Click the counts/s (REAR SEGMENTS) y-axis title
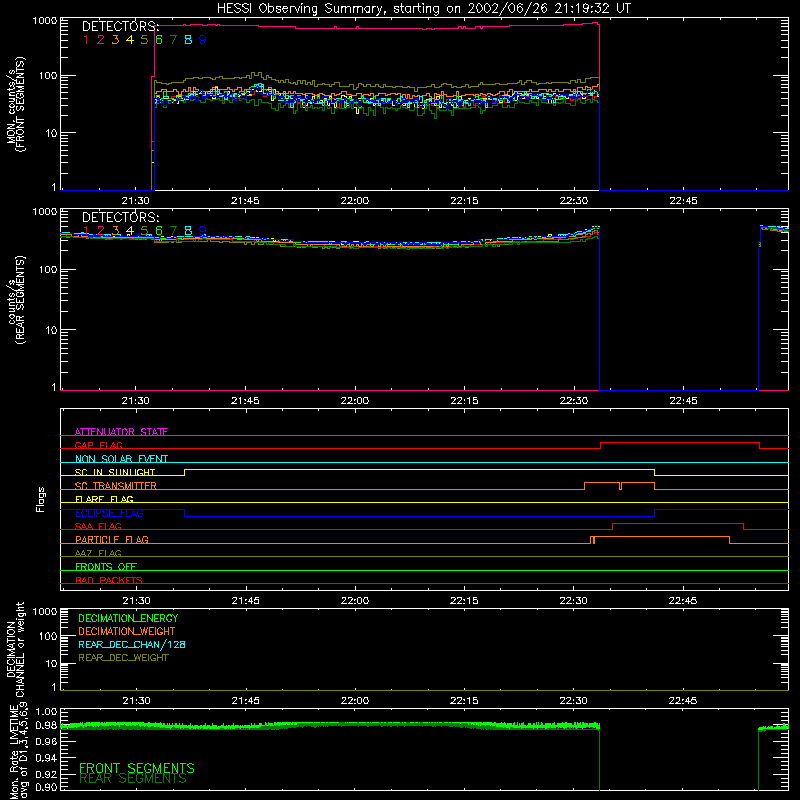Image resolution: width=800 pixels, height=800 pixels. pyautogui.click(x=15, y=299)
